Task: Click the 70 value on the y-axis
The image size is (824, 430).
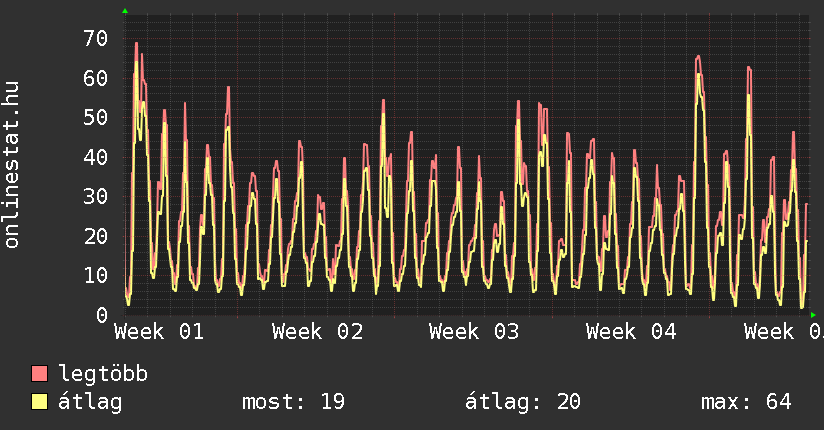Action: pos(95,39)
